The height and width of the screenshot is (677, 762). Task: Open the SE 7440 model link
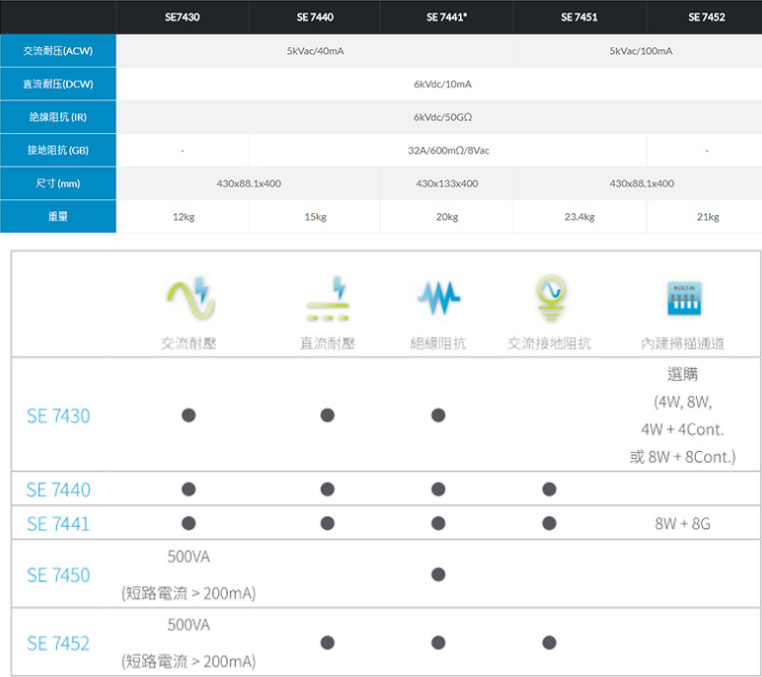[58, 489]
